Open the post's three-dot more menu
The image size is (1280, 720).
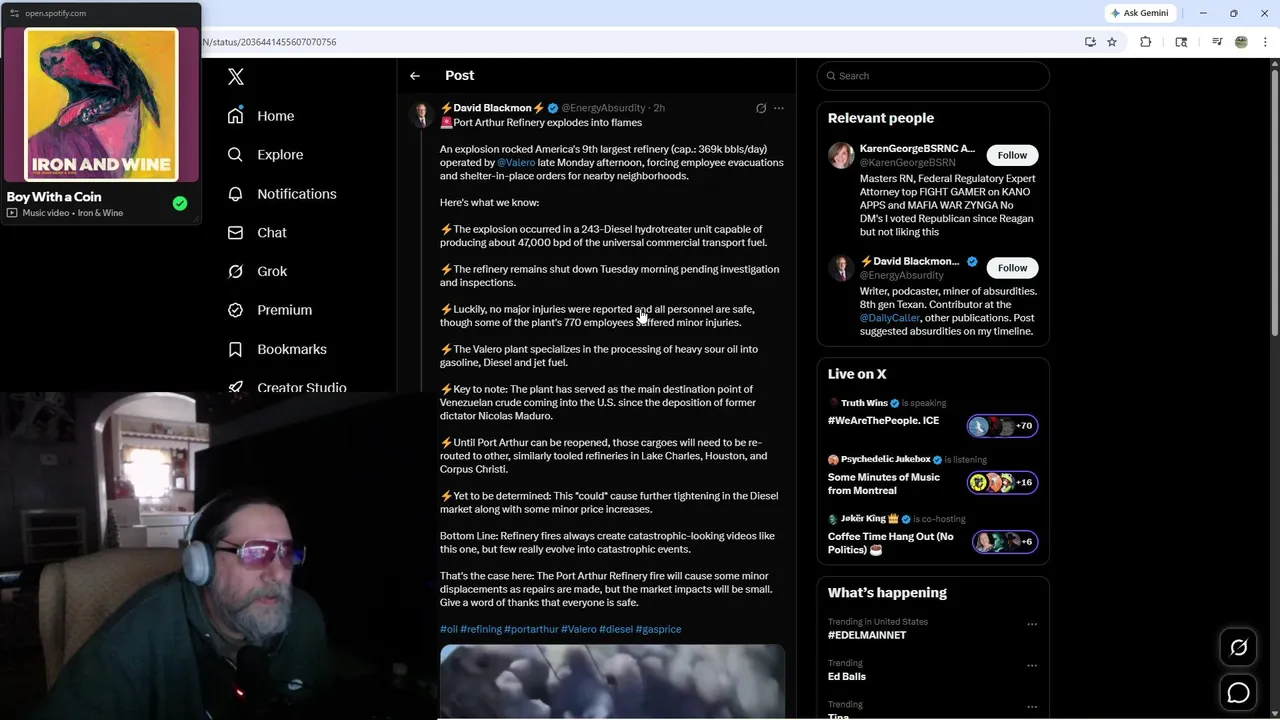(x=779, y=108)
